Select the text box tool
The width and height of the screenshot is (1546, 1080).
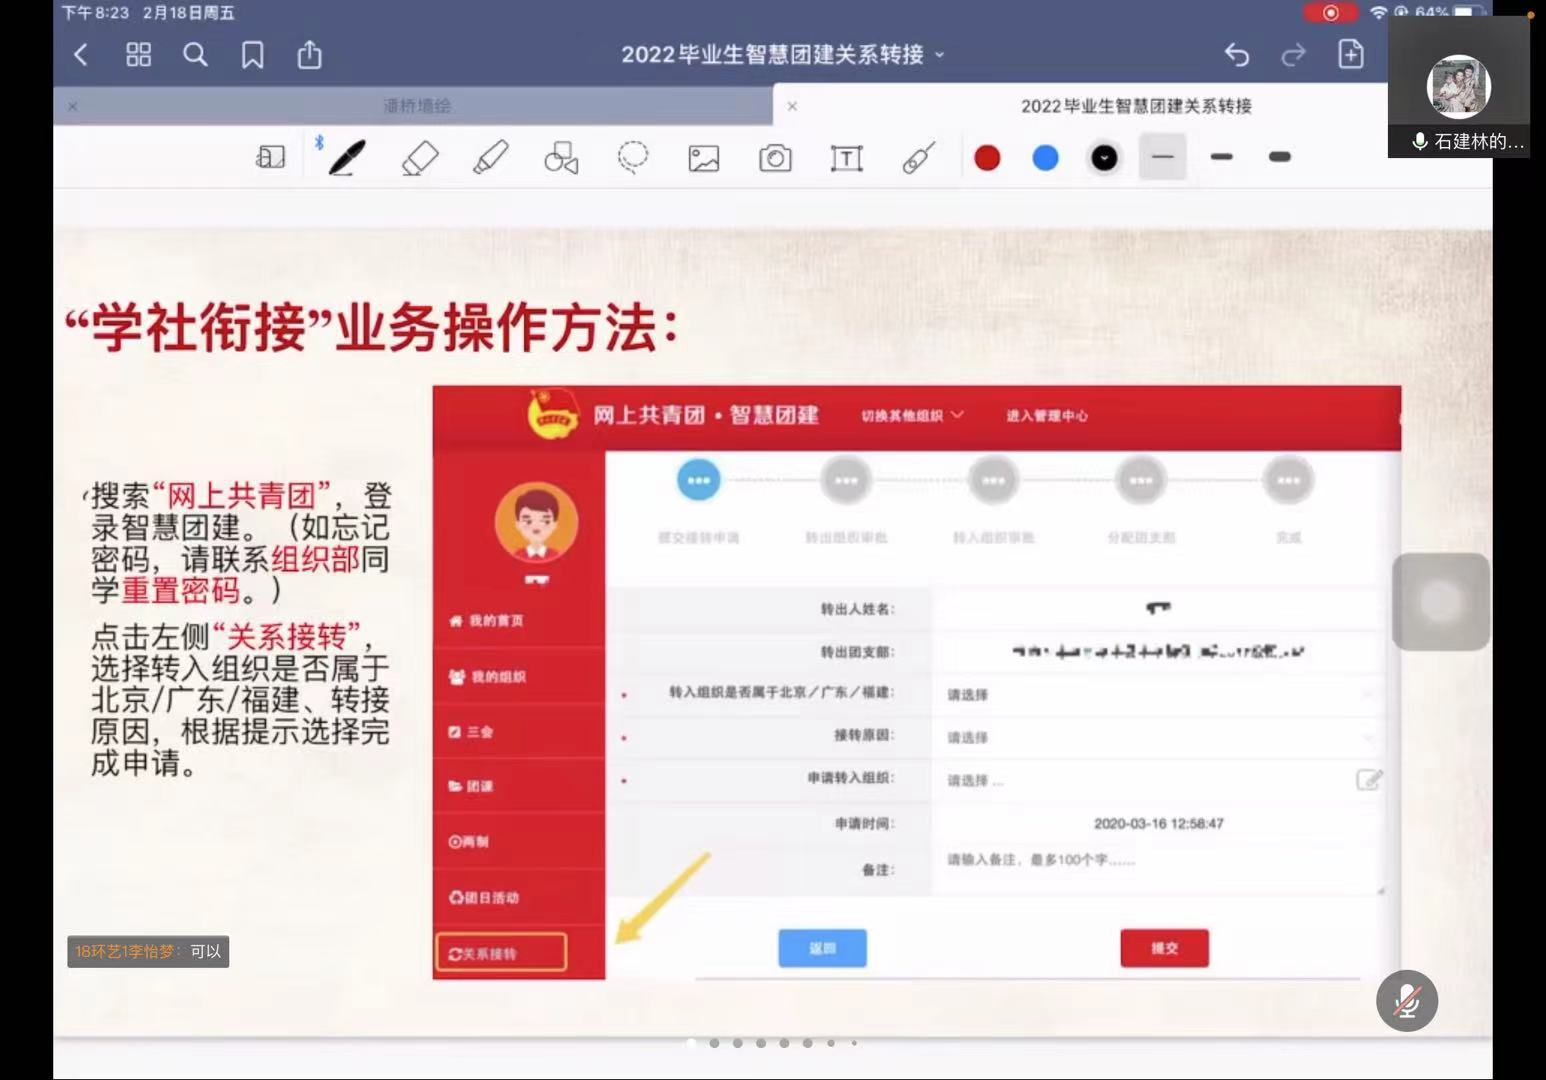[x=846, y=158]
